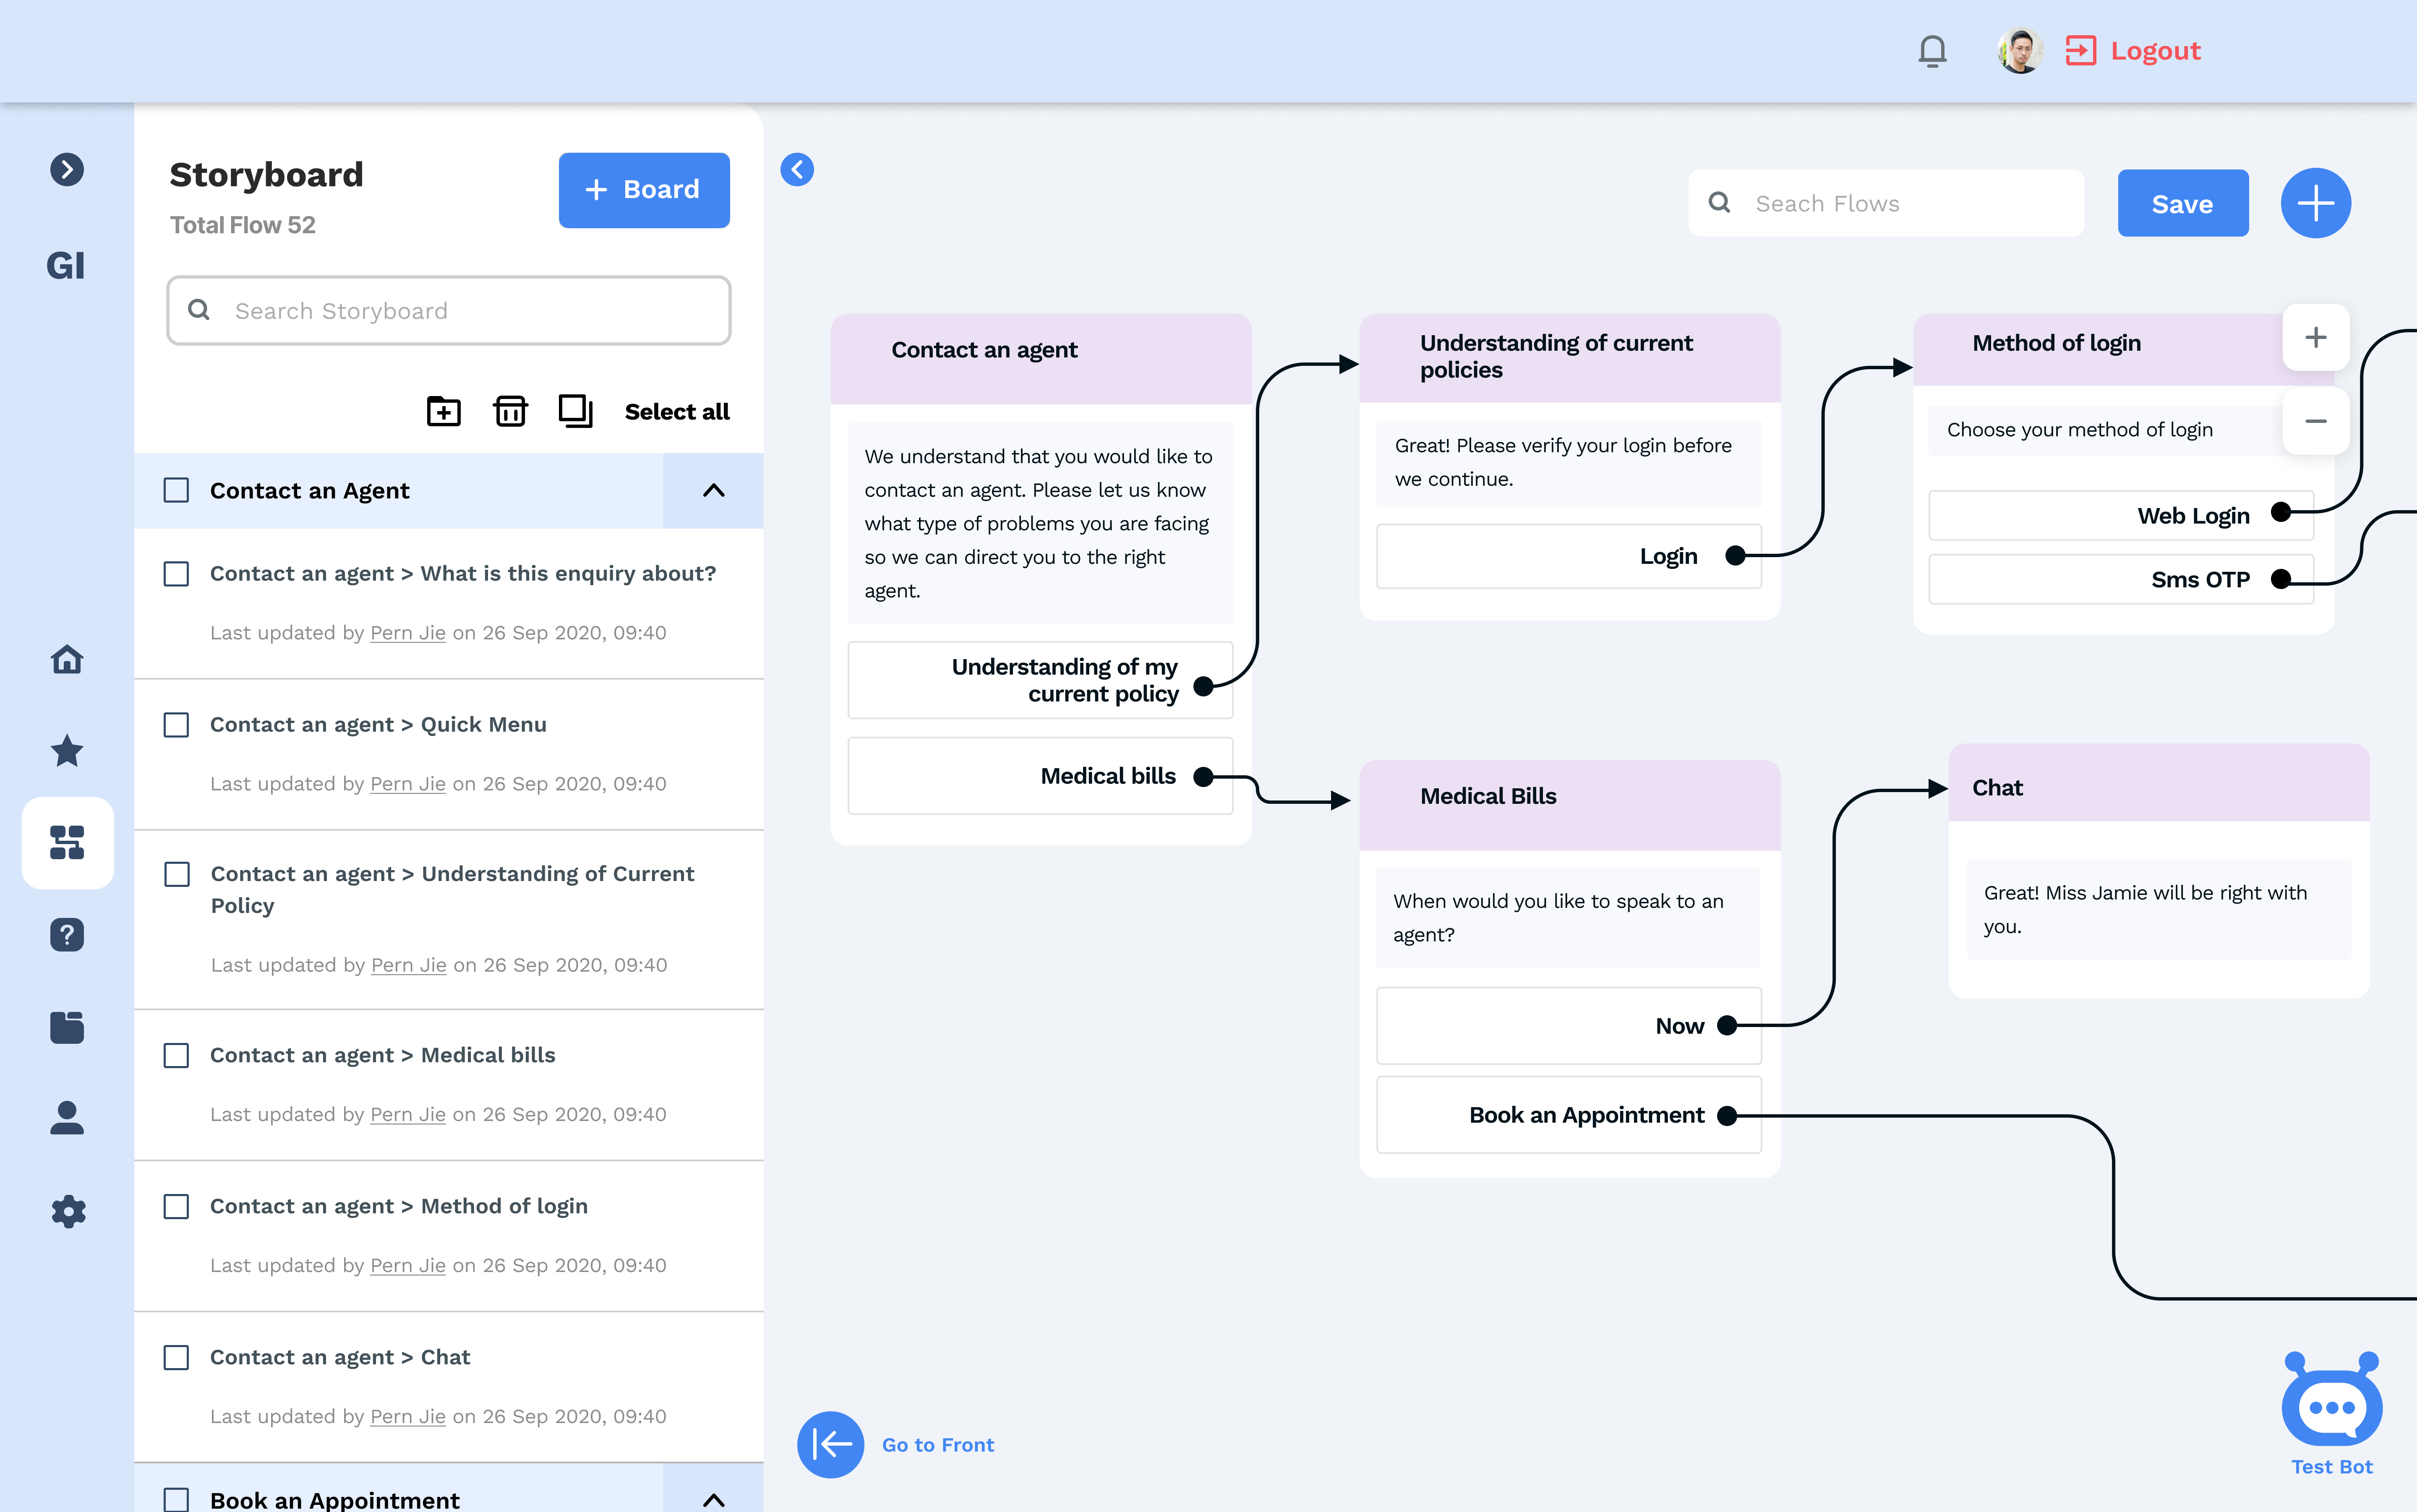The image size is (2417, 1512).
Task: Focus the Search Storyboard field
Action: 449,310
